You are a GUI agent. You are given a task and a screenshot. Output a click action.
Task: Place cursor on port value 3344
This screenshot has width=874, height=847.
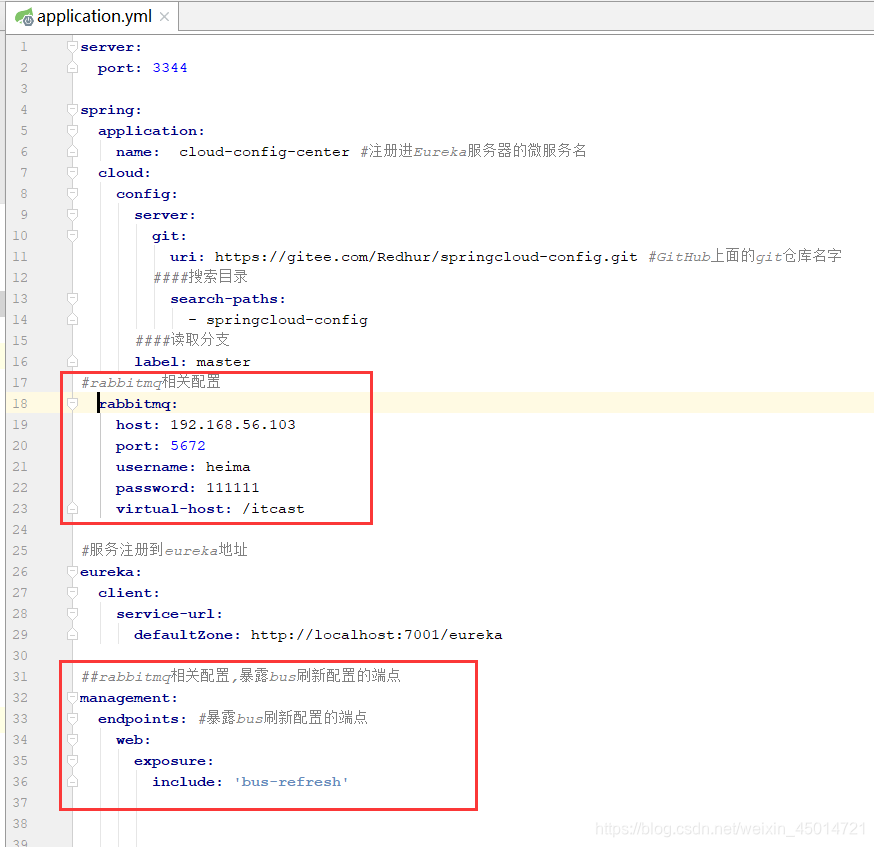tap(170, 68)
